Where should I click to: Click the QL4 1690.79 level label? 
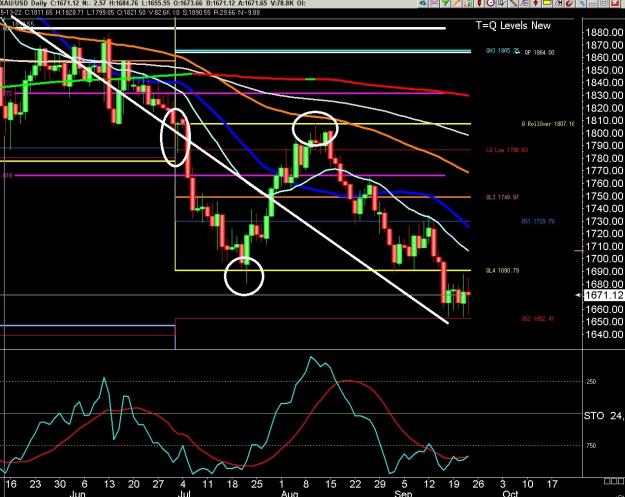coord(502,271)
